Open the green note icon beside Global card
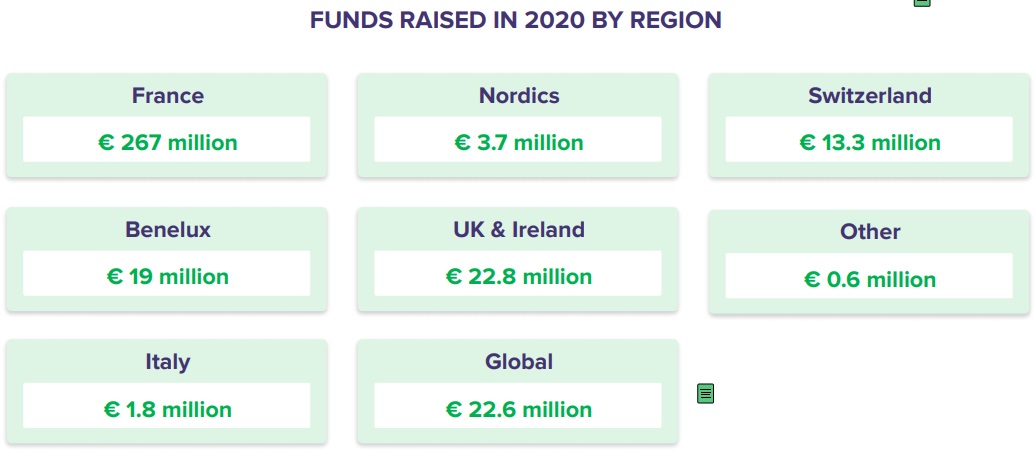This screenshot has height=469, width=1036. tap(706, 394)
